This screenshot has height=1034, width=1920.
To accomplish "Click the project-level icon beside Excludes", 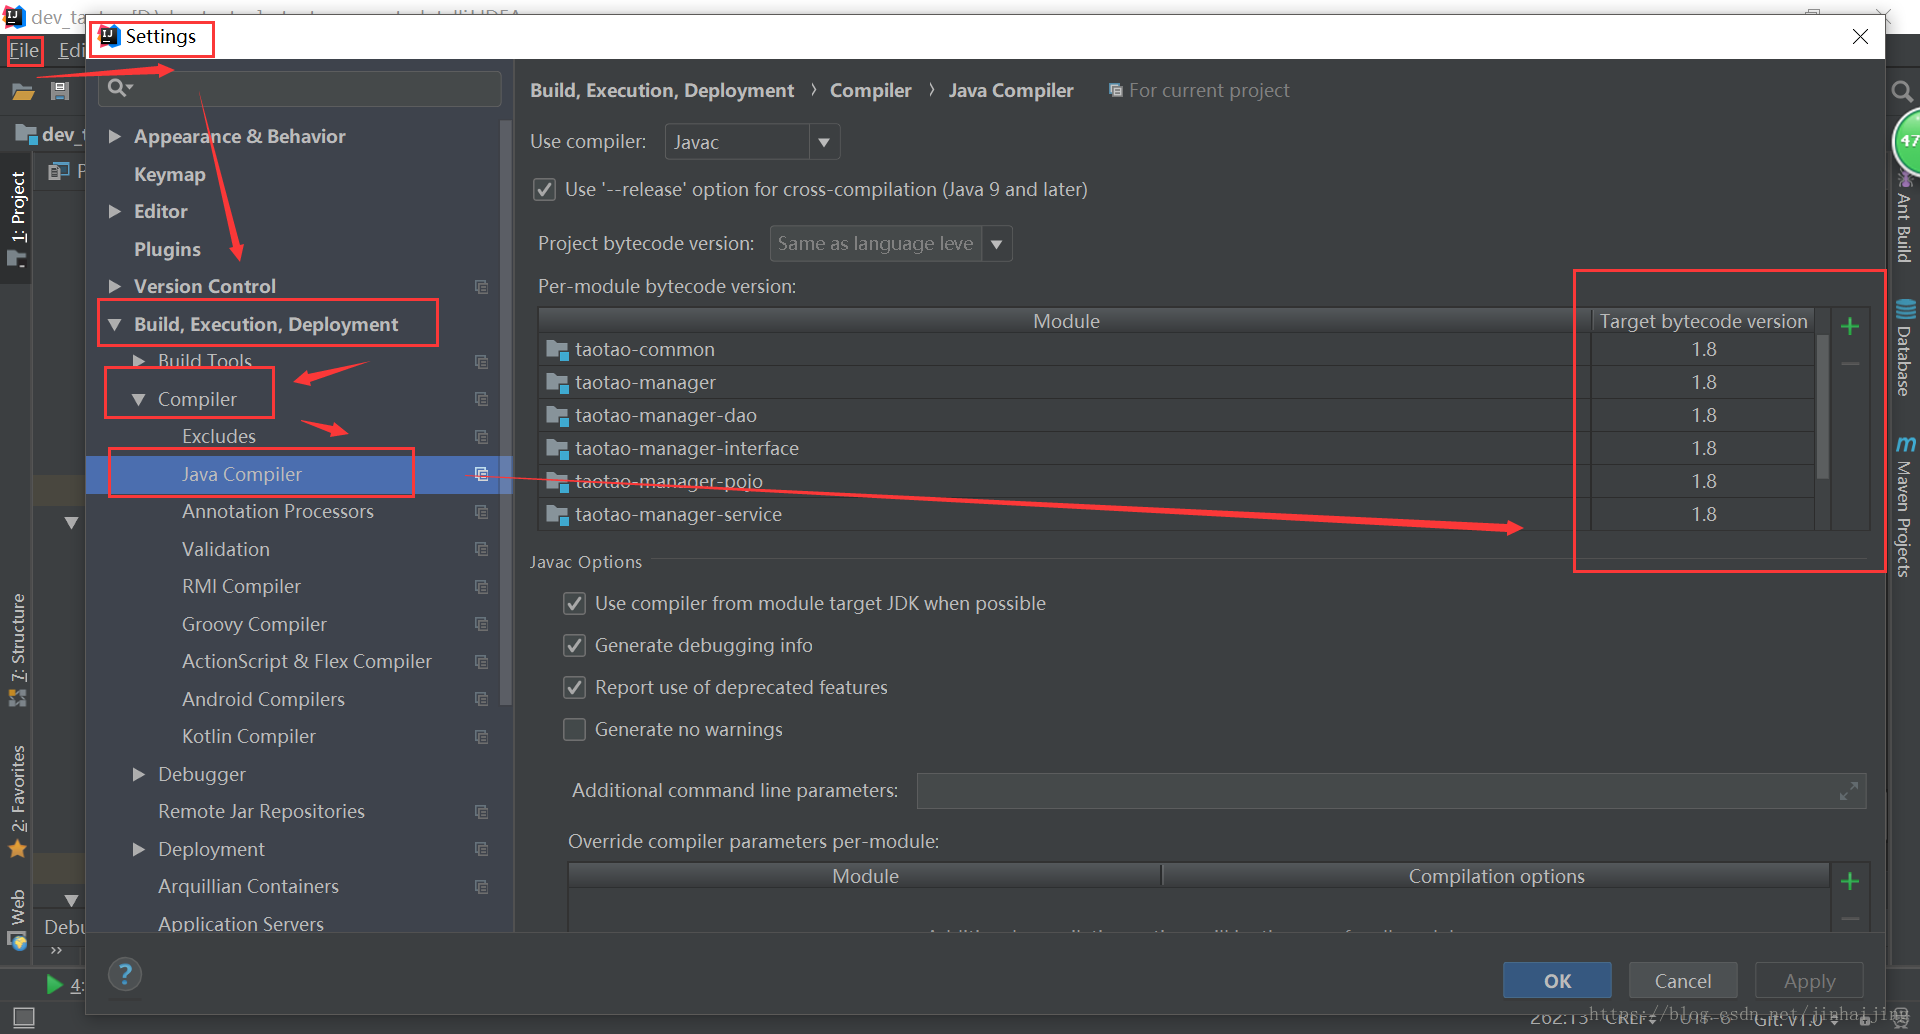I will pos(481,437).
